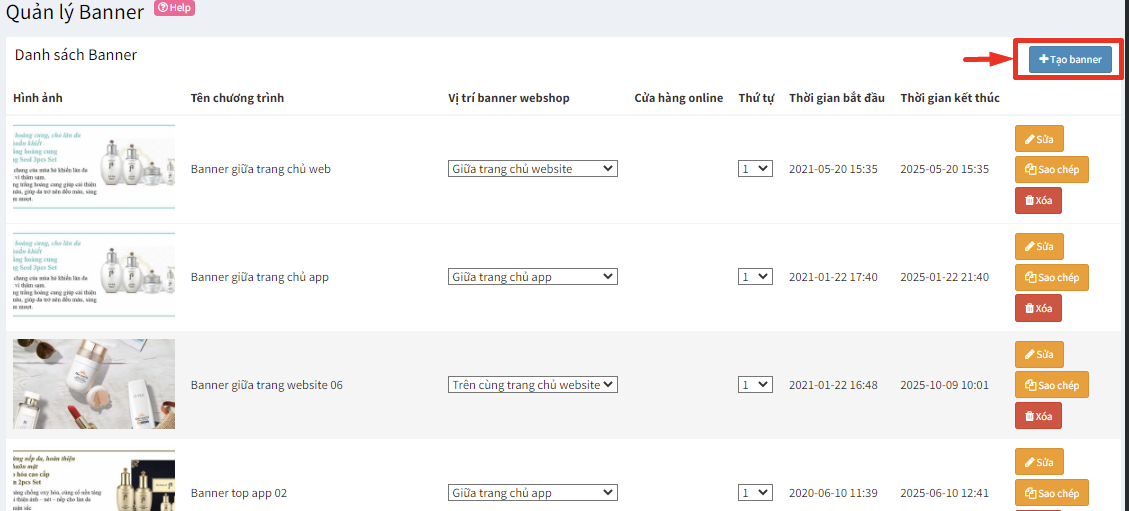Click the Tạo banner button
This screenshot has height=511, width=1129.
pos(1069,60)
